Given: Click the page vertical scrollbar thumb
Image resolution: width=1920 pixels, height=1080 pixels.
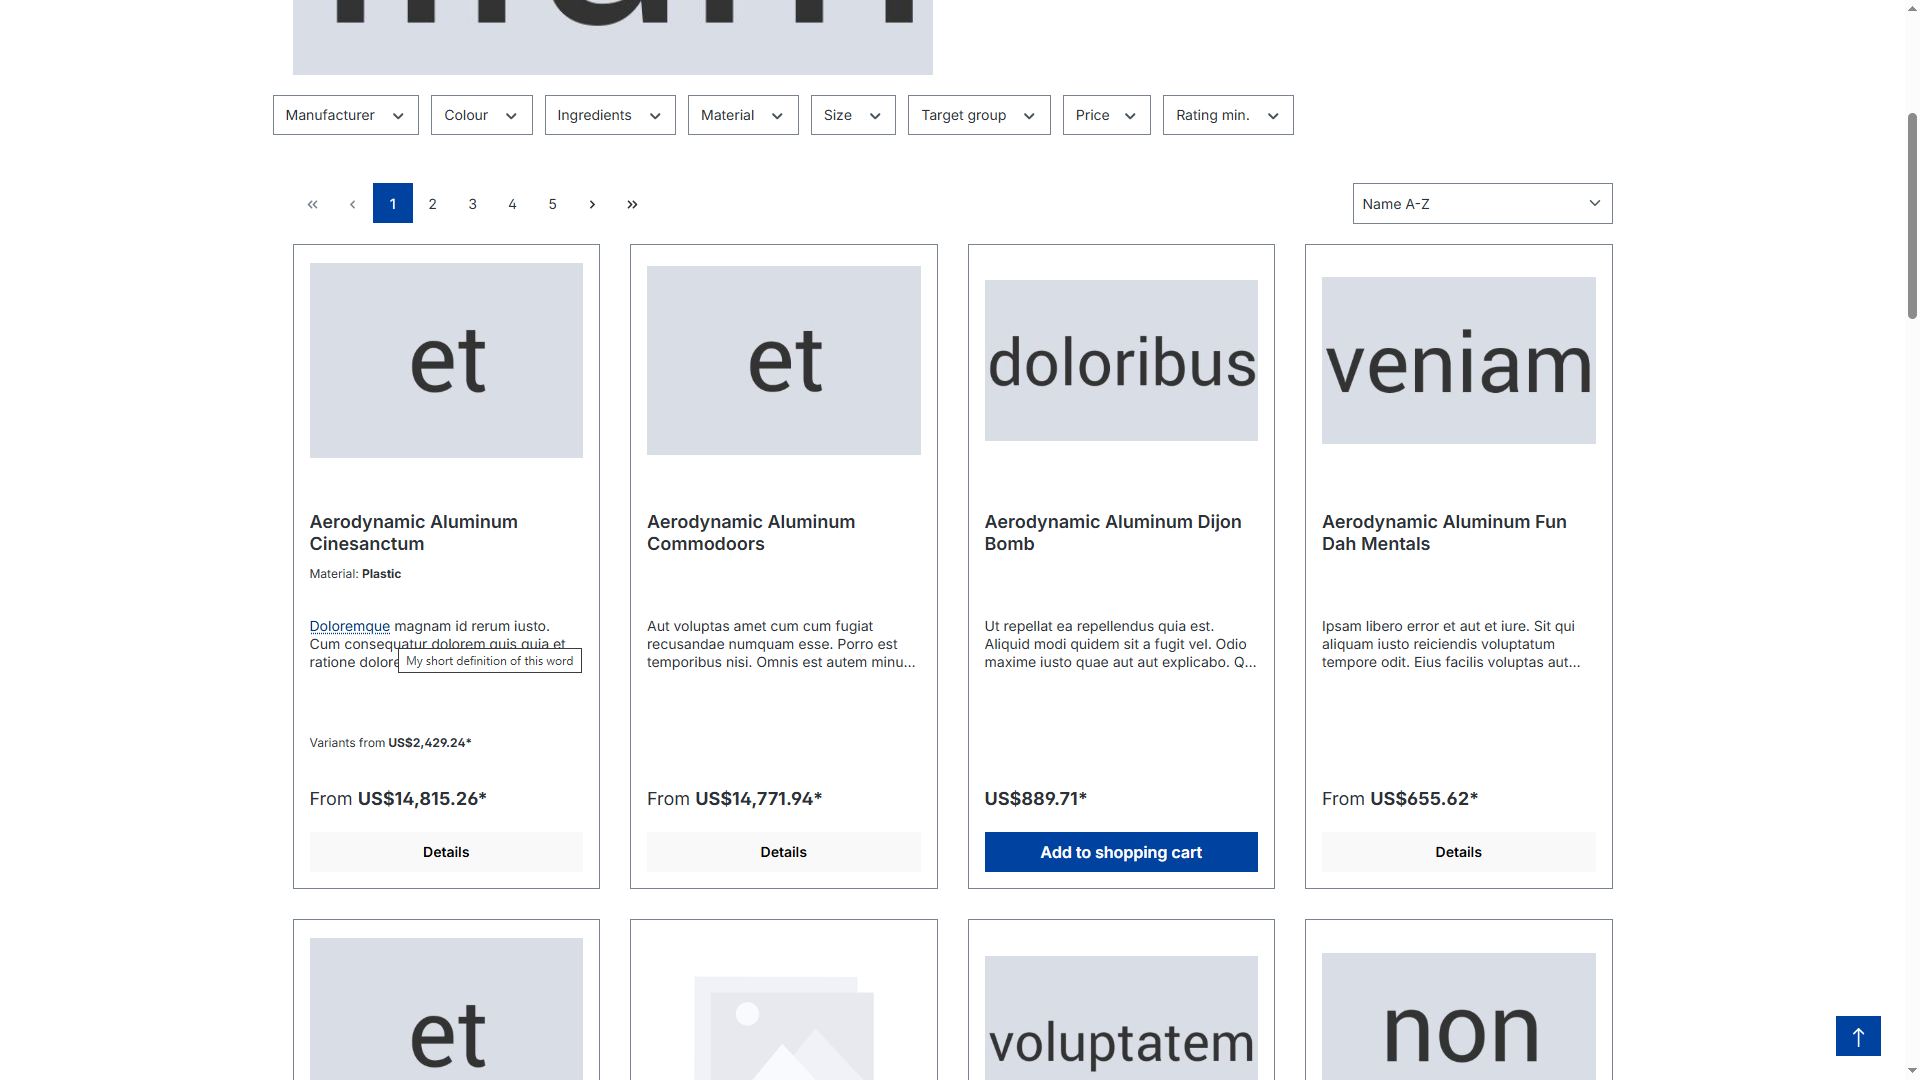Looking at the screenshot, I should (x=1912, y=215).
